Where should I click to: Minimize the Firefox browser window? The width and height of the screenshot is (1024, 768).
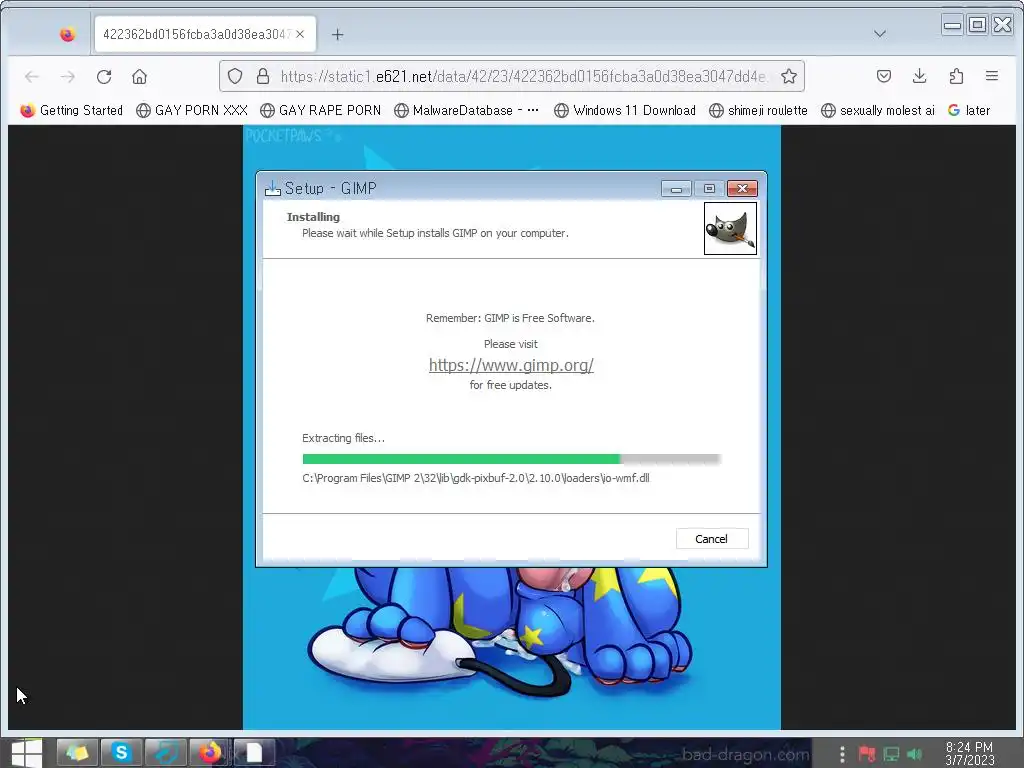pos(952,25)
